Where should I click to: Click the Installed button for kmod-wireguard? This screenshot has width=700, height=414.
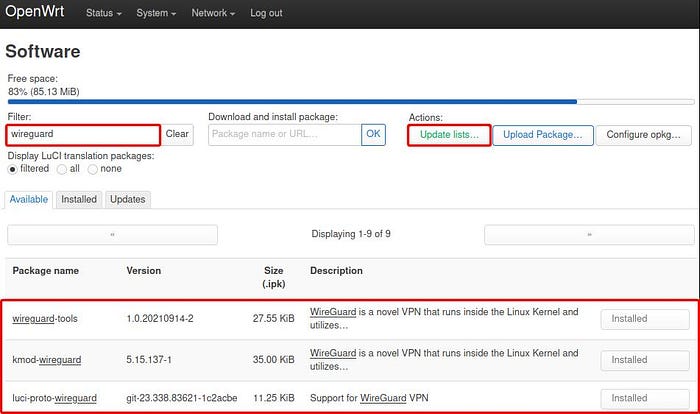[x=645, y=360]
